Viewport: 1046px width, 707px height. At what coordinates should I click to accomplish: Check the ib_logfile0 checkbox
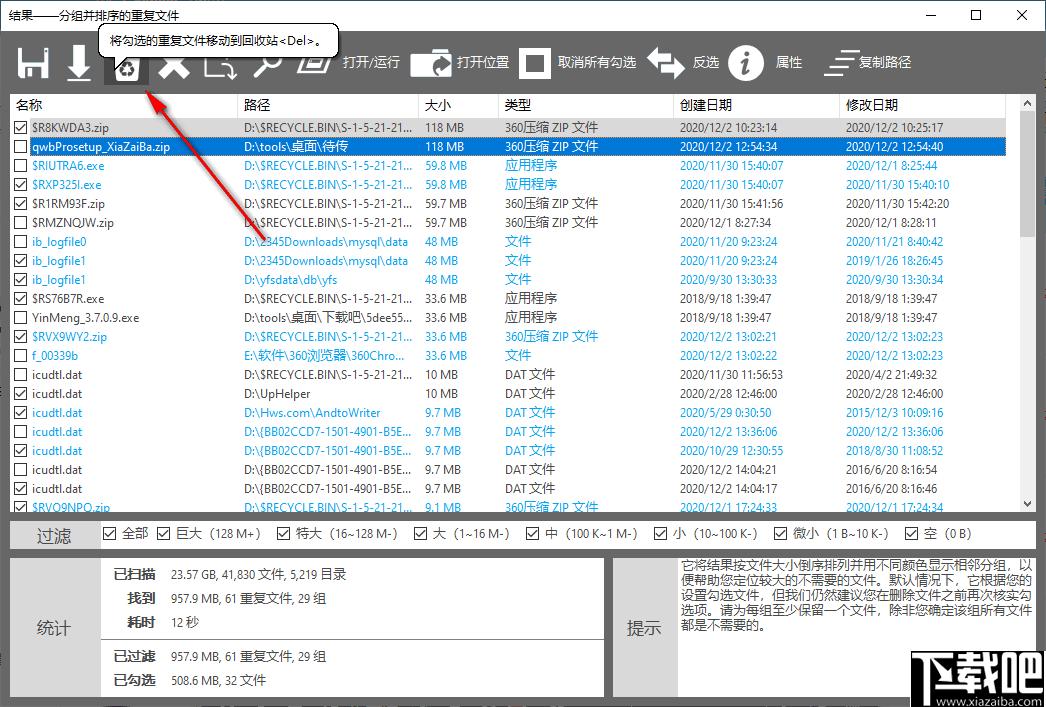21,241
